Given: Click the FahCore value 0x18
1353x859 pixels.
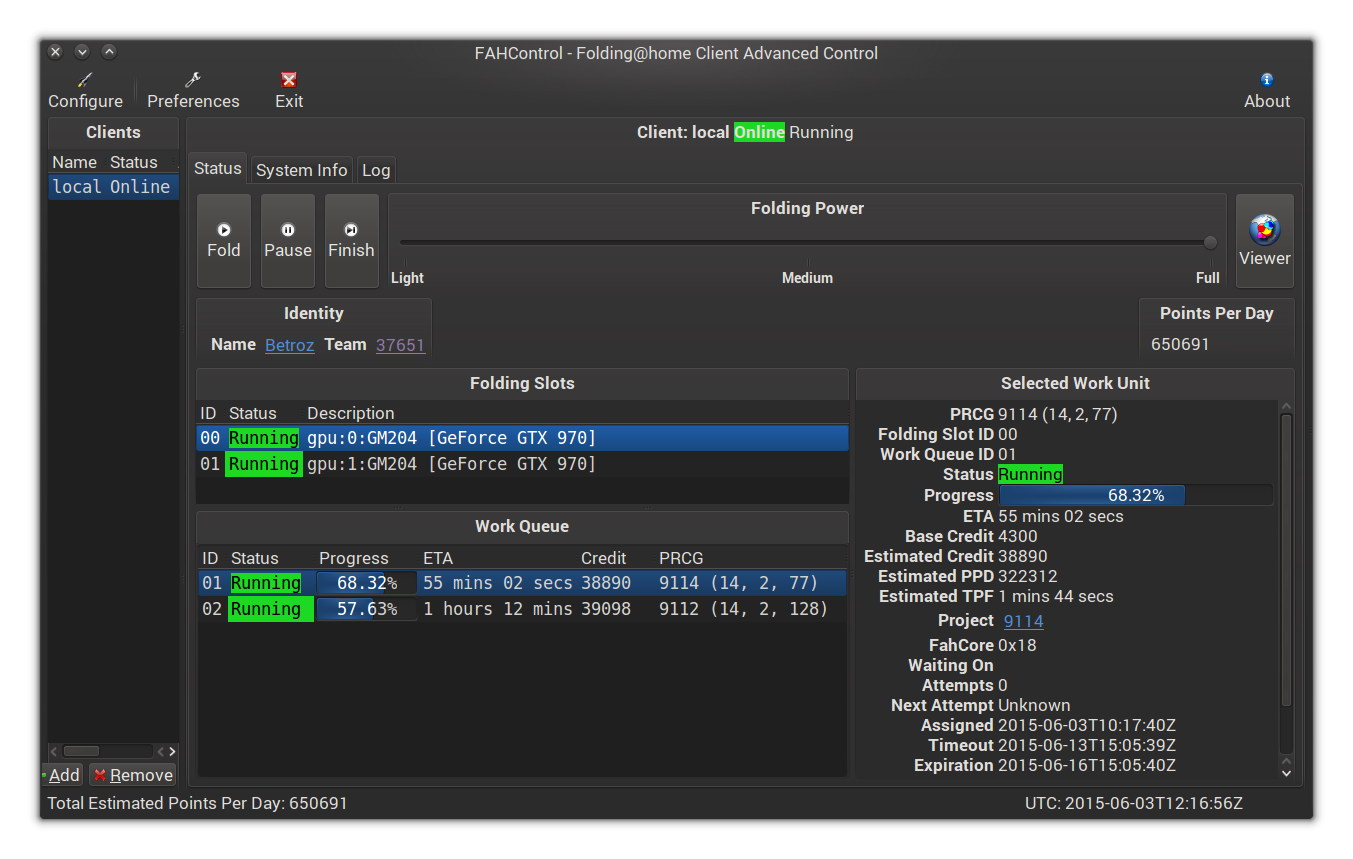Looking at the screenshot, I should pyautogui.click(x=1017, y=645).
